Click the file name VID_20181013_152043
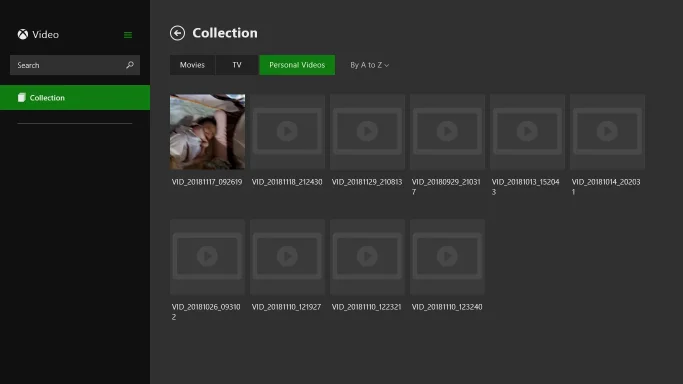 click(x=526, y=187)
